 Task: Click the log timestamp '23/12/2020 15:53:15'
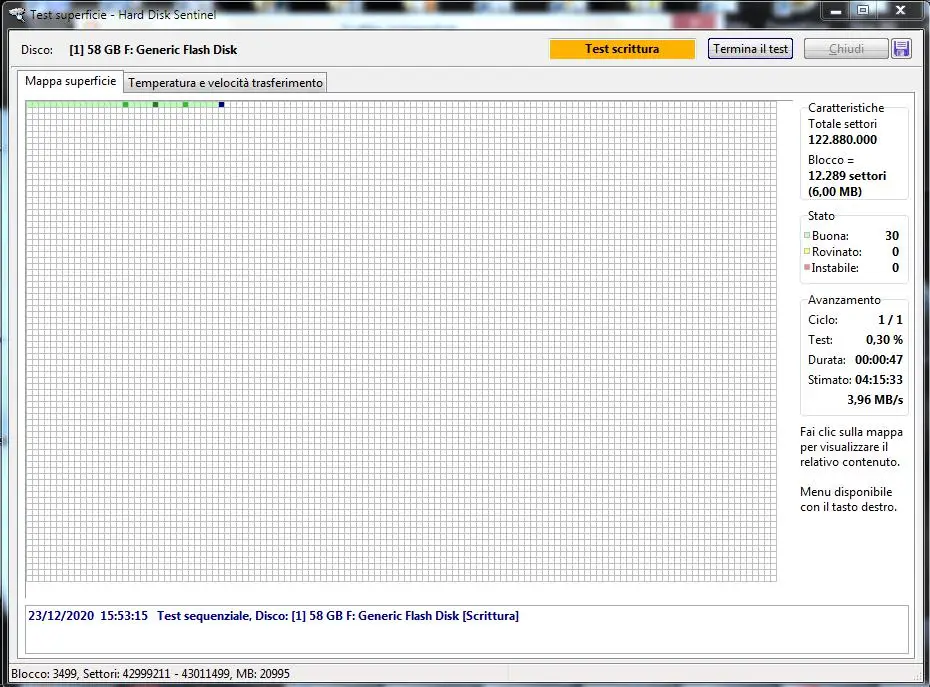click(88, 616)
